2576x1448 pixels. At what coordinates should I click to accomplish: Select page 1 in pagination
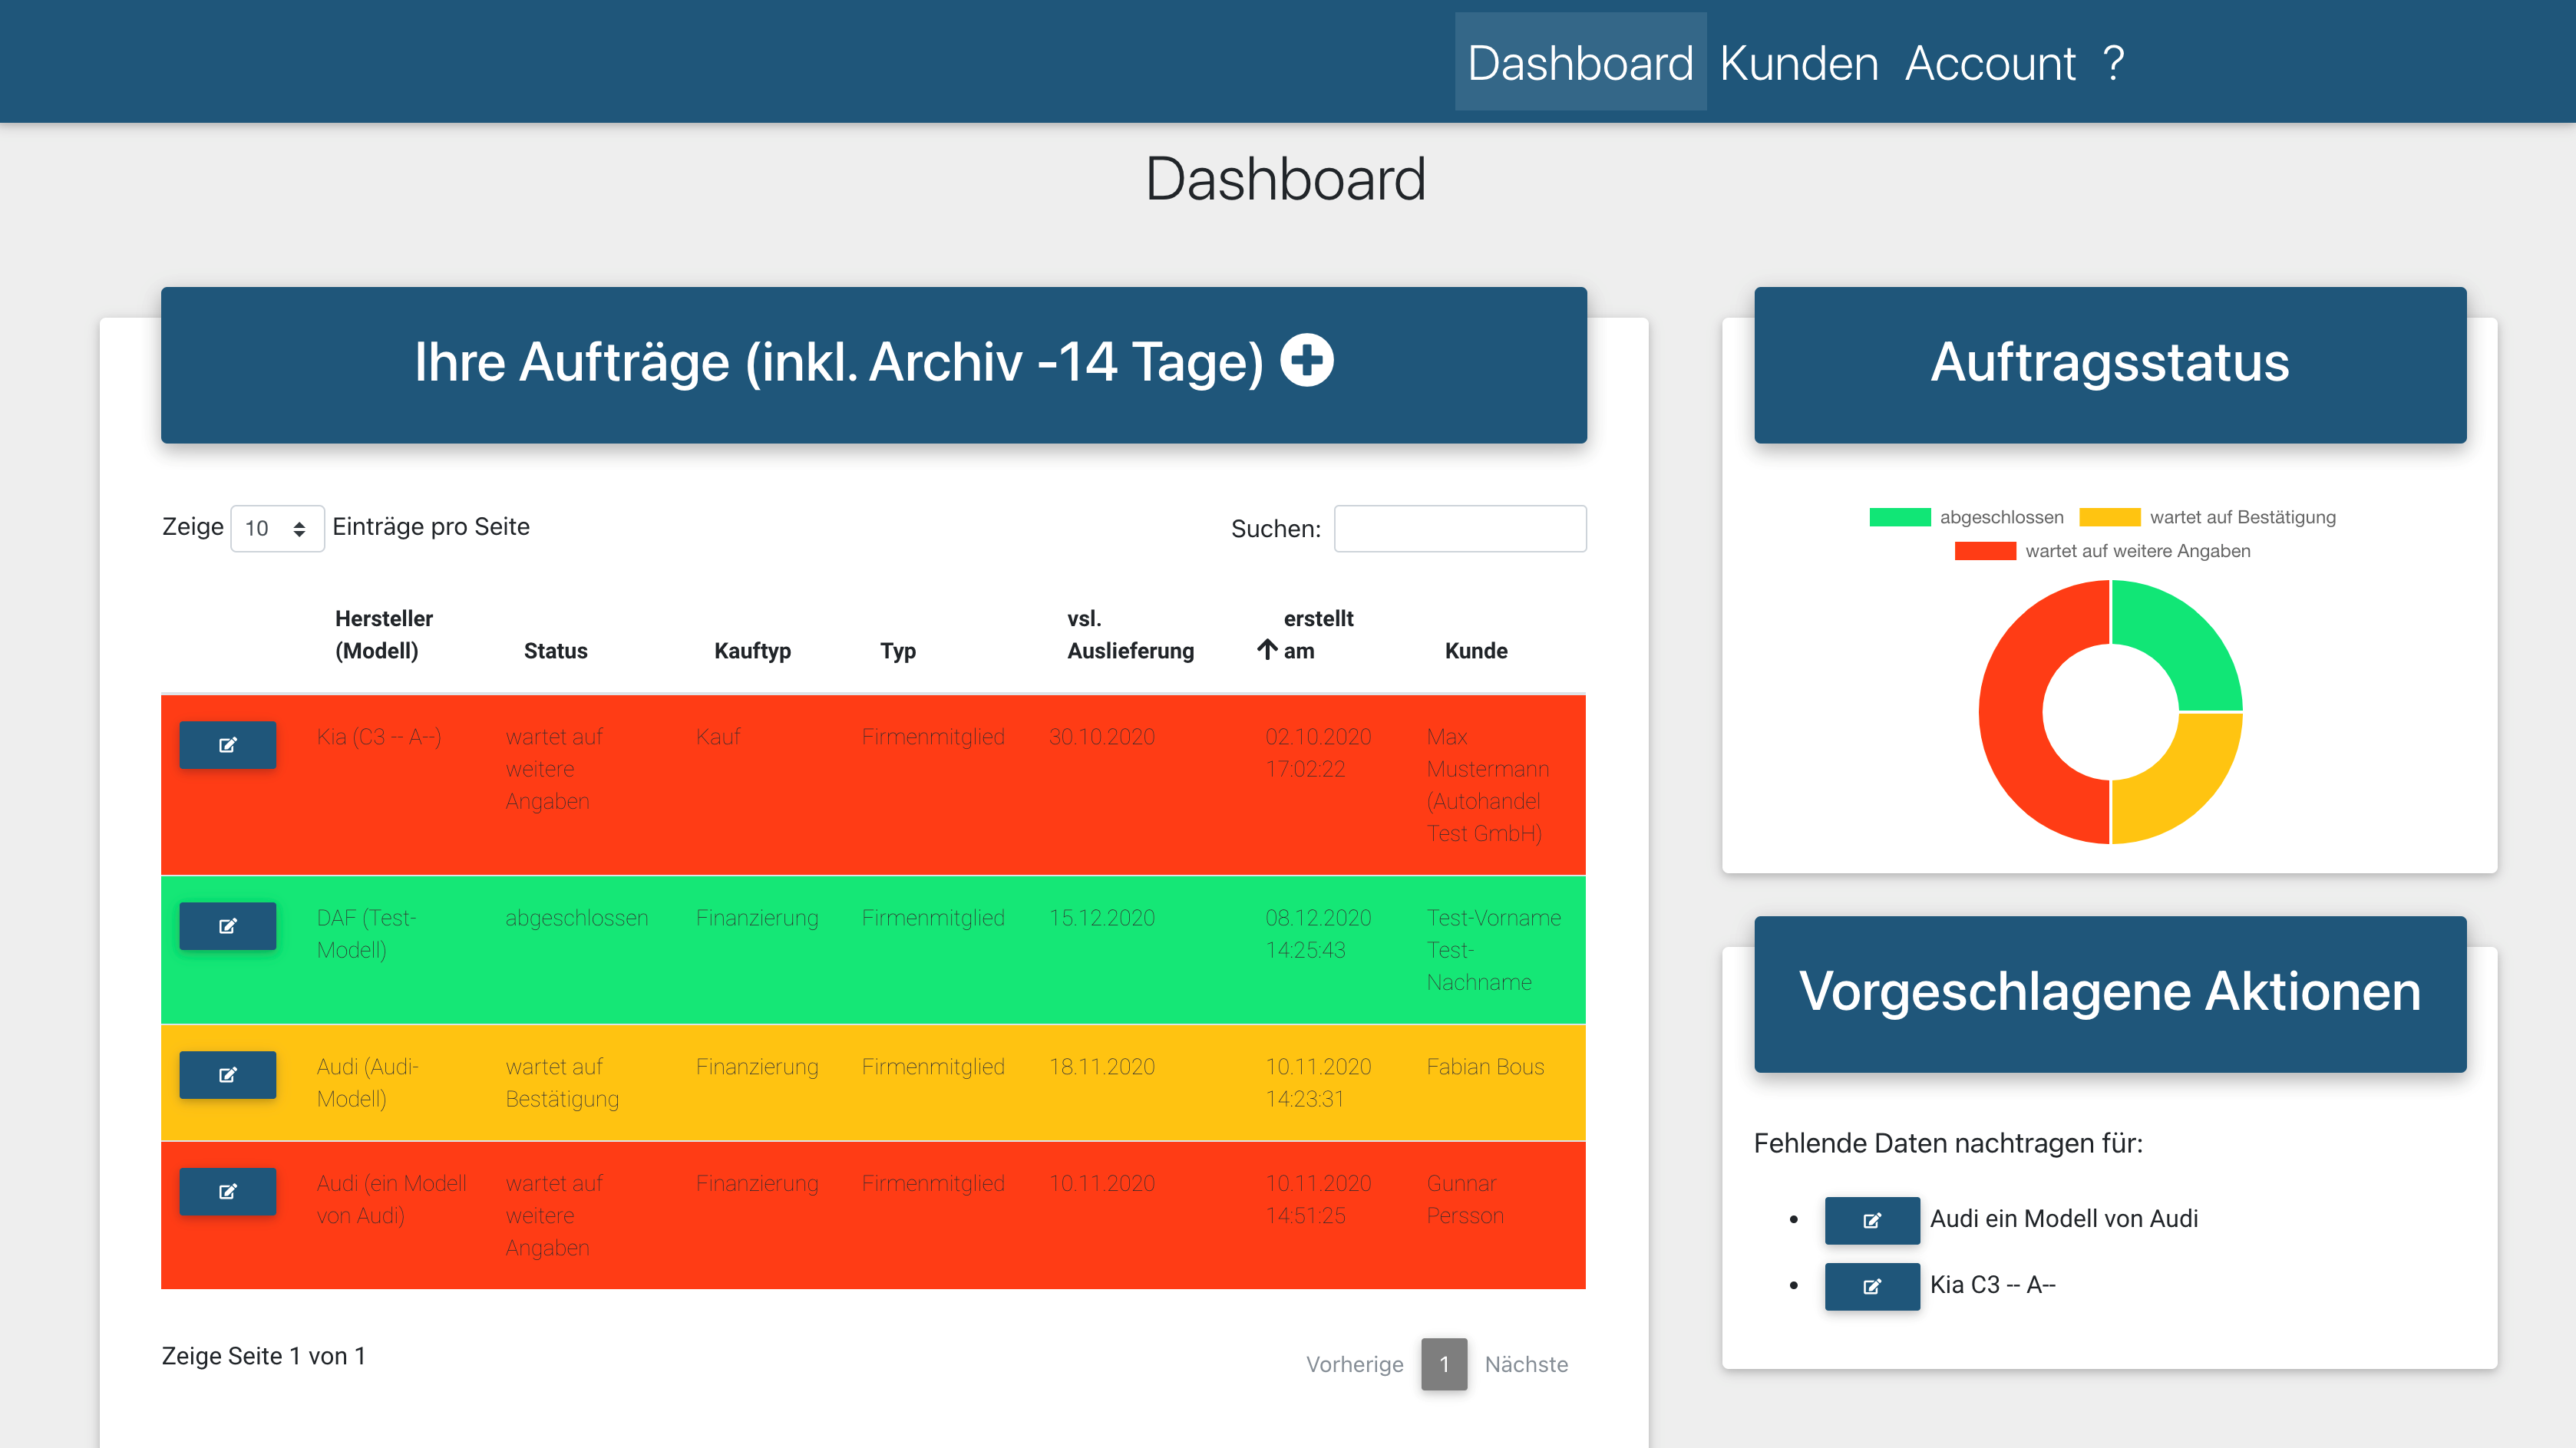coord(1444,1364)
